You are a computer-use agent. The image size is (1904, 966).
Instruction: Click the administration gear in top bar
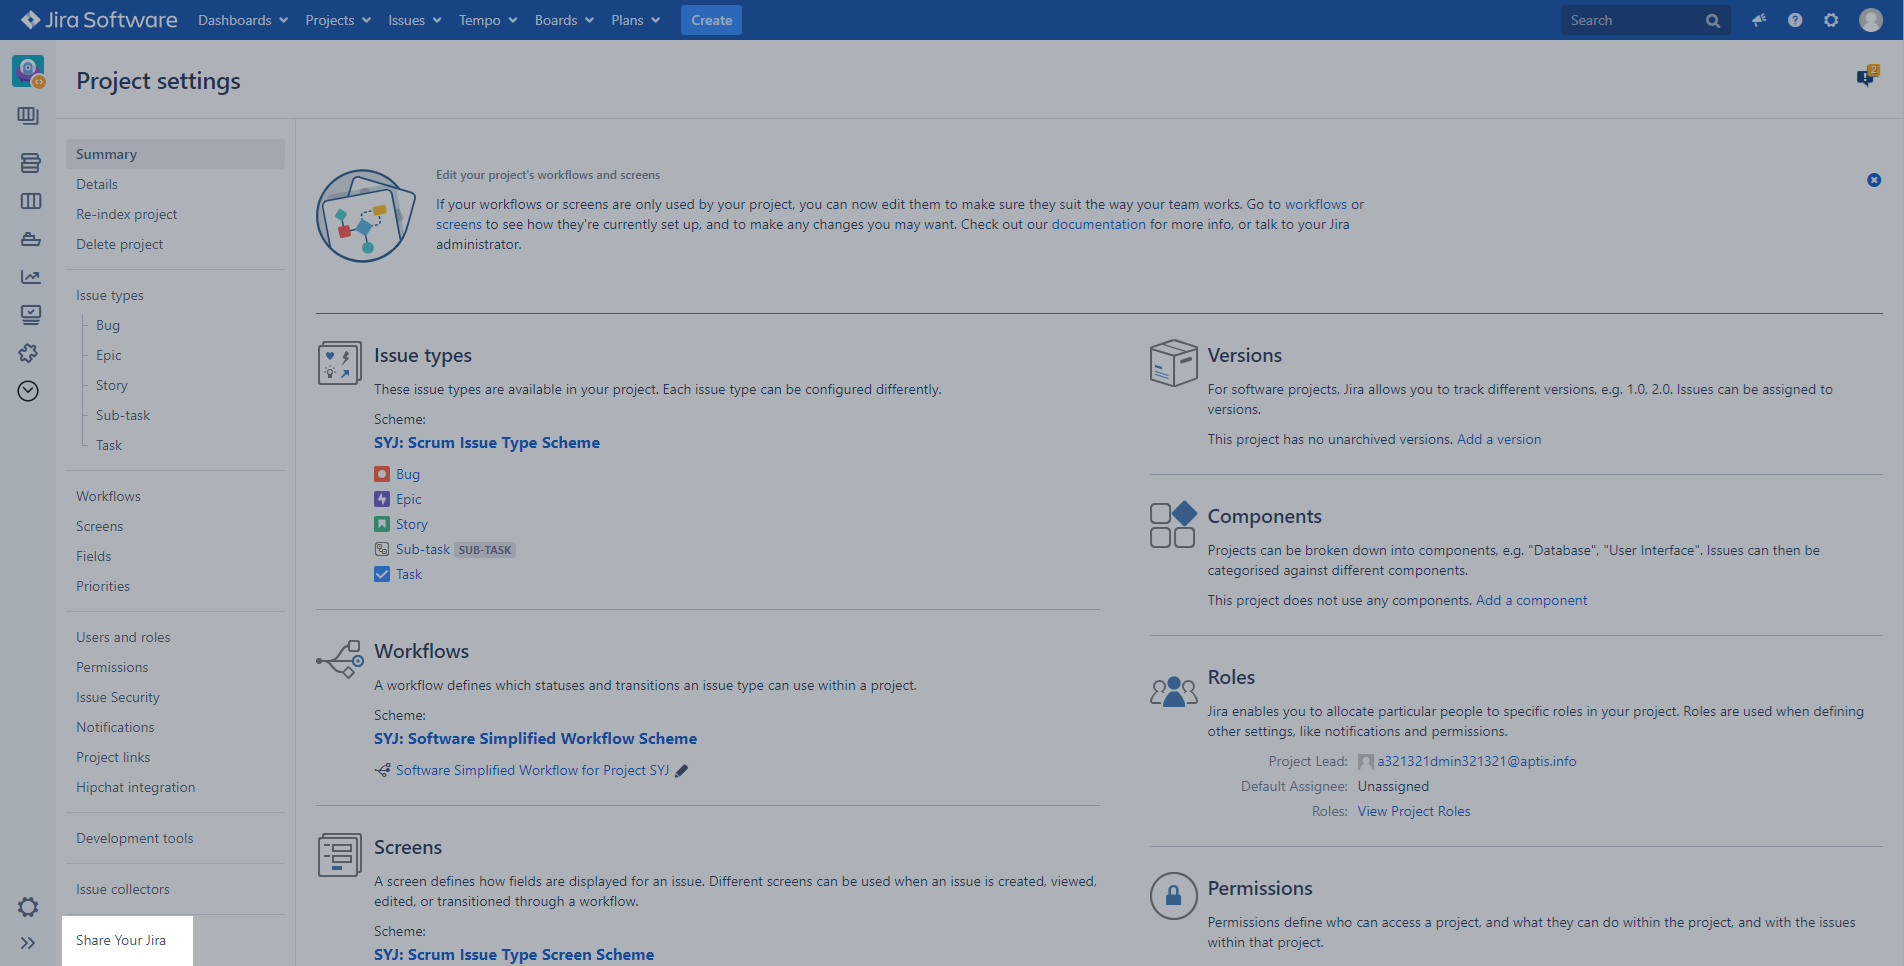(x=1831, y=20)
